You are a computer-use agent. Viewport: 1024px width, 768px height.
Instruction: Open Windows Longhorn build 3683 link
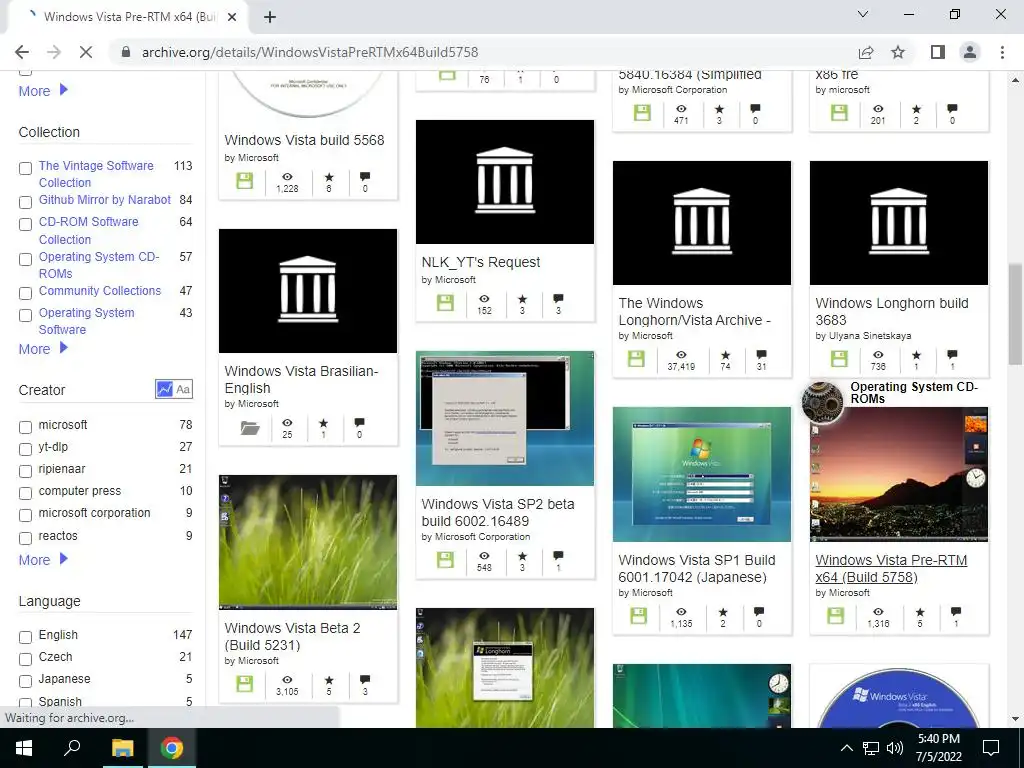tap(891, 312)
